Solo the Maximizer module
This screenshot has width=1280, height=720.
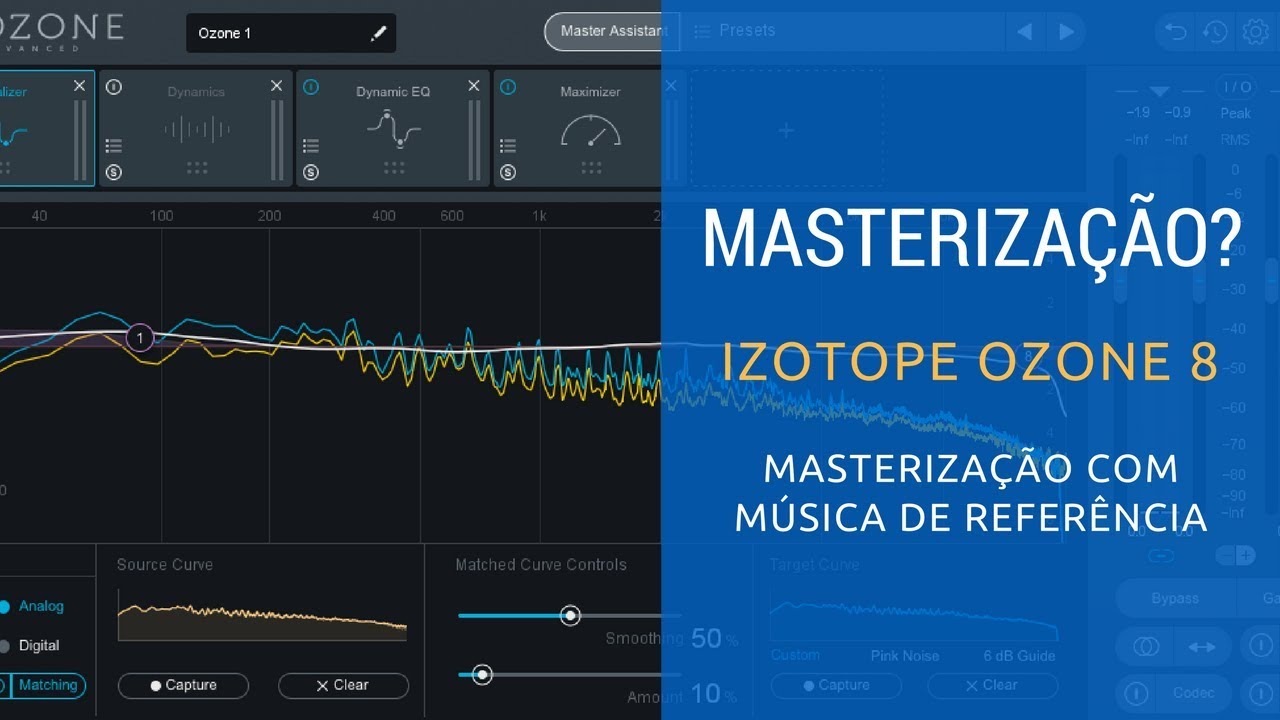tap(508, 172)
